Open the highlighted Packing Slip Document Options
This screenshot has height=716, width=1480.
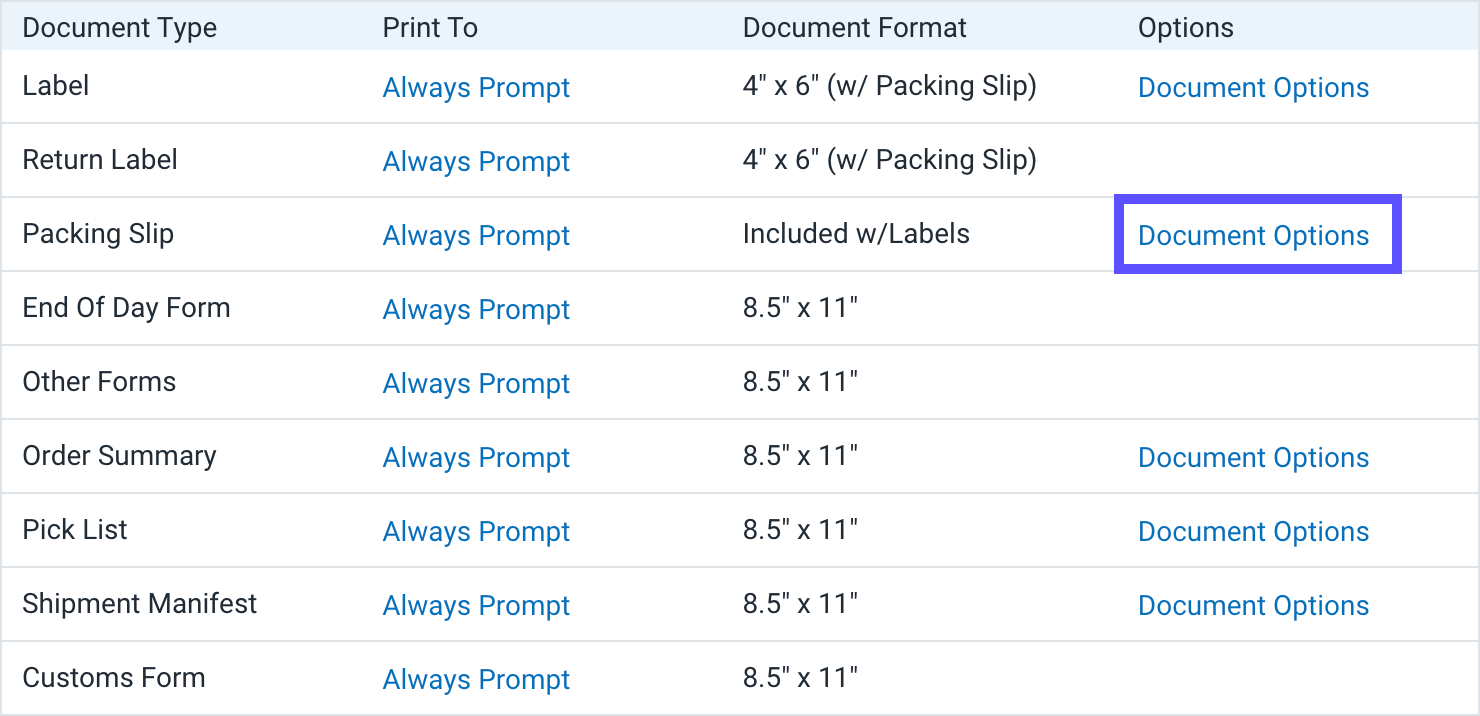point(1254,235)
